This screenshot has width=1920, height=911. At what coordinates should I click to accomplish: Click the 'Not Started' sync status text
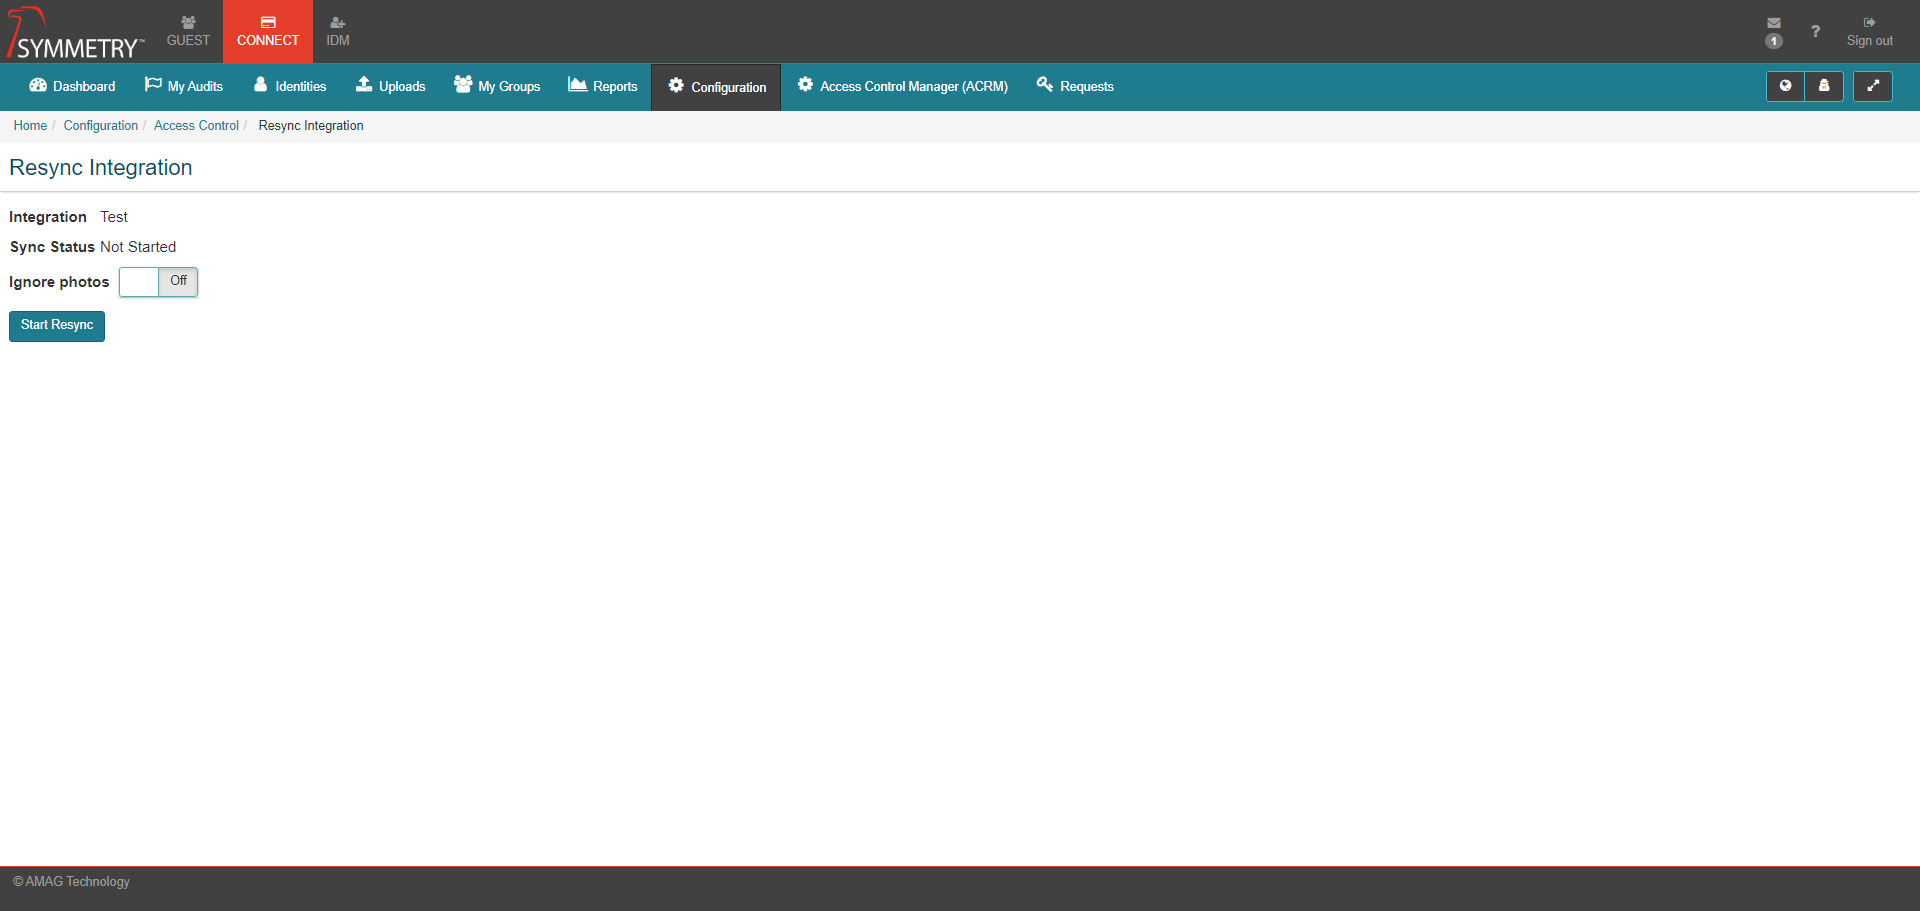coord(138,247)
